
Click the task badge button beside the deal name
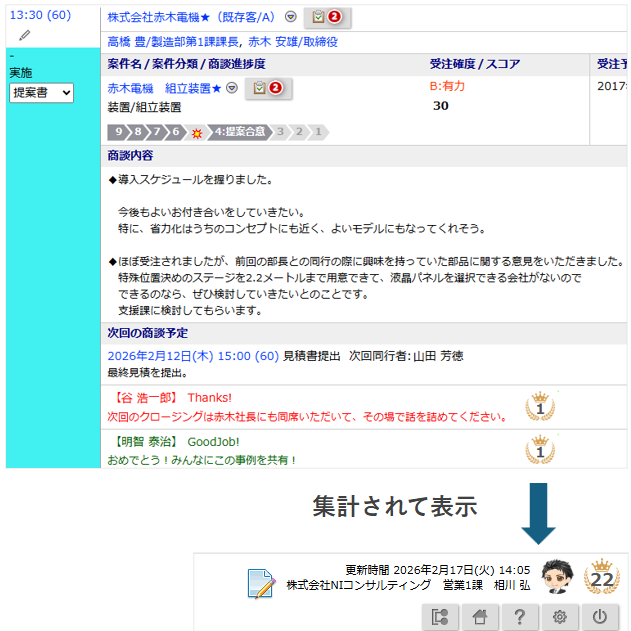[x=268, y=88]
